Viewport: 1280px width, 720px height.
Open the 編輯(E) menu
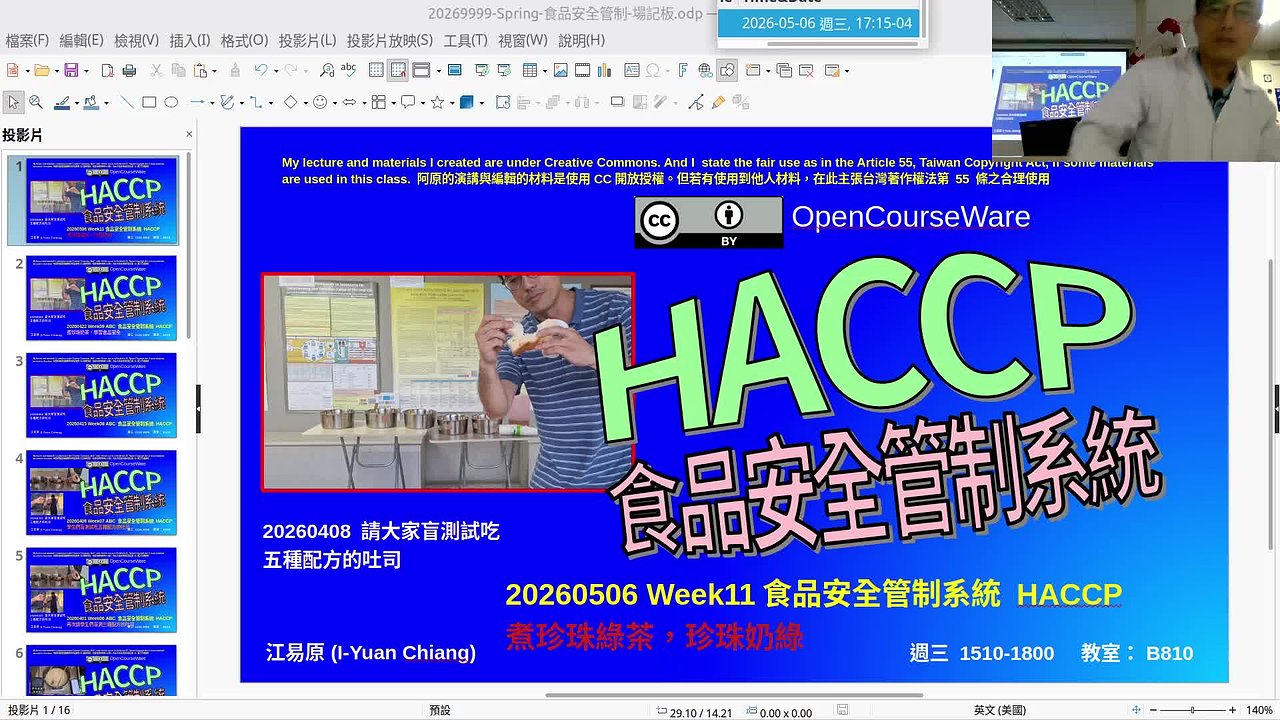82,40
